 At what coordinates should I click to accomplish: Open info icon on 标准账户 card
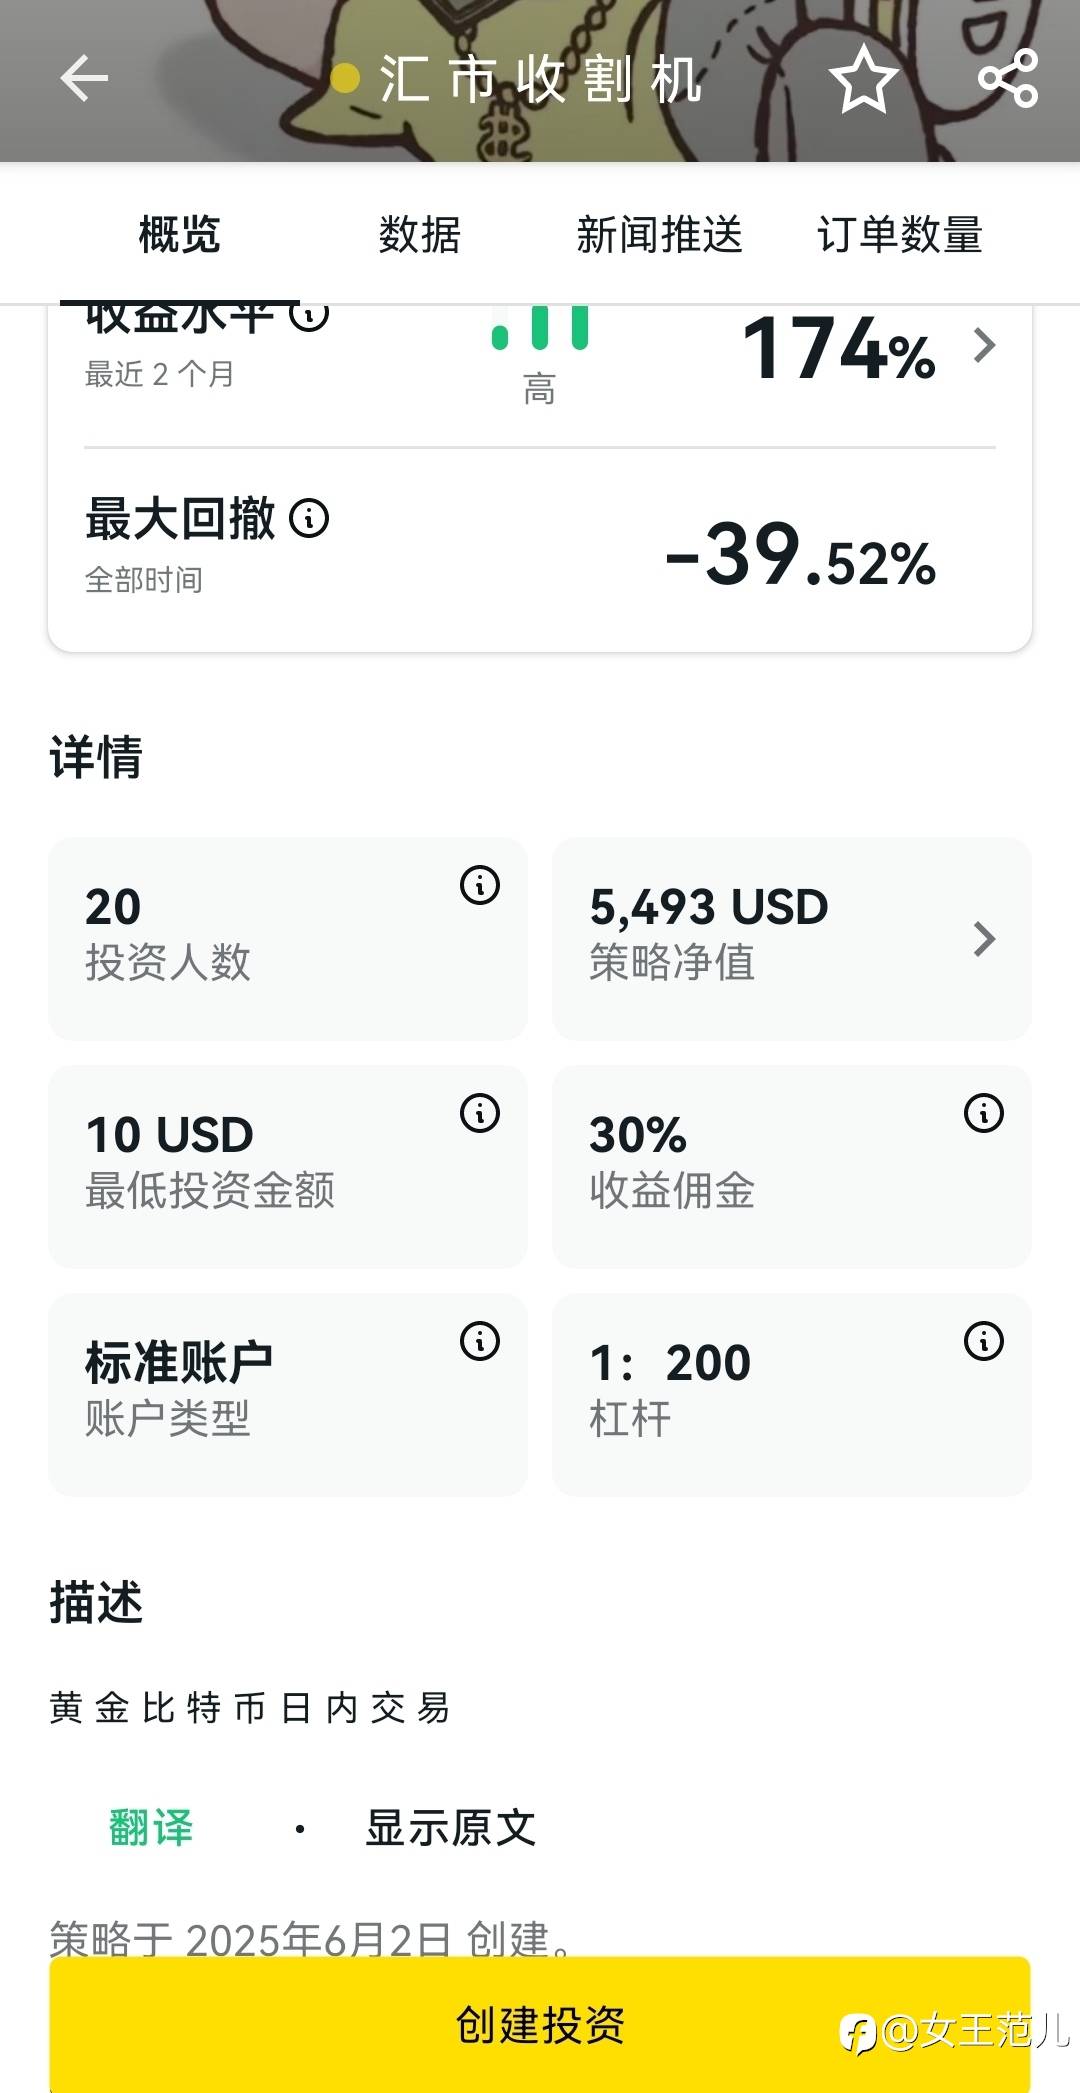pos(480,1341)
